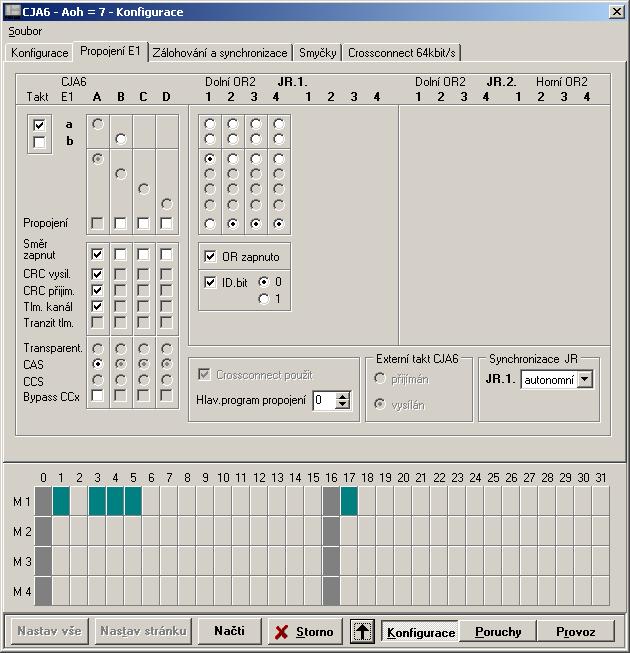Toggle Směr zapnut for column A
The image size is (630, 653).
point(97,254)
